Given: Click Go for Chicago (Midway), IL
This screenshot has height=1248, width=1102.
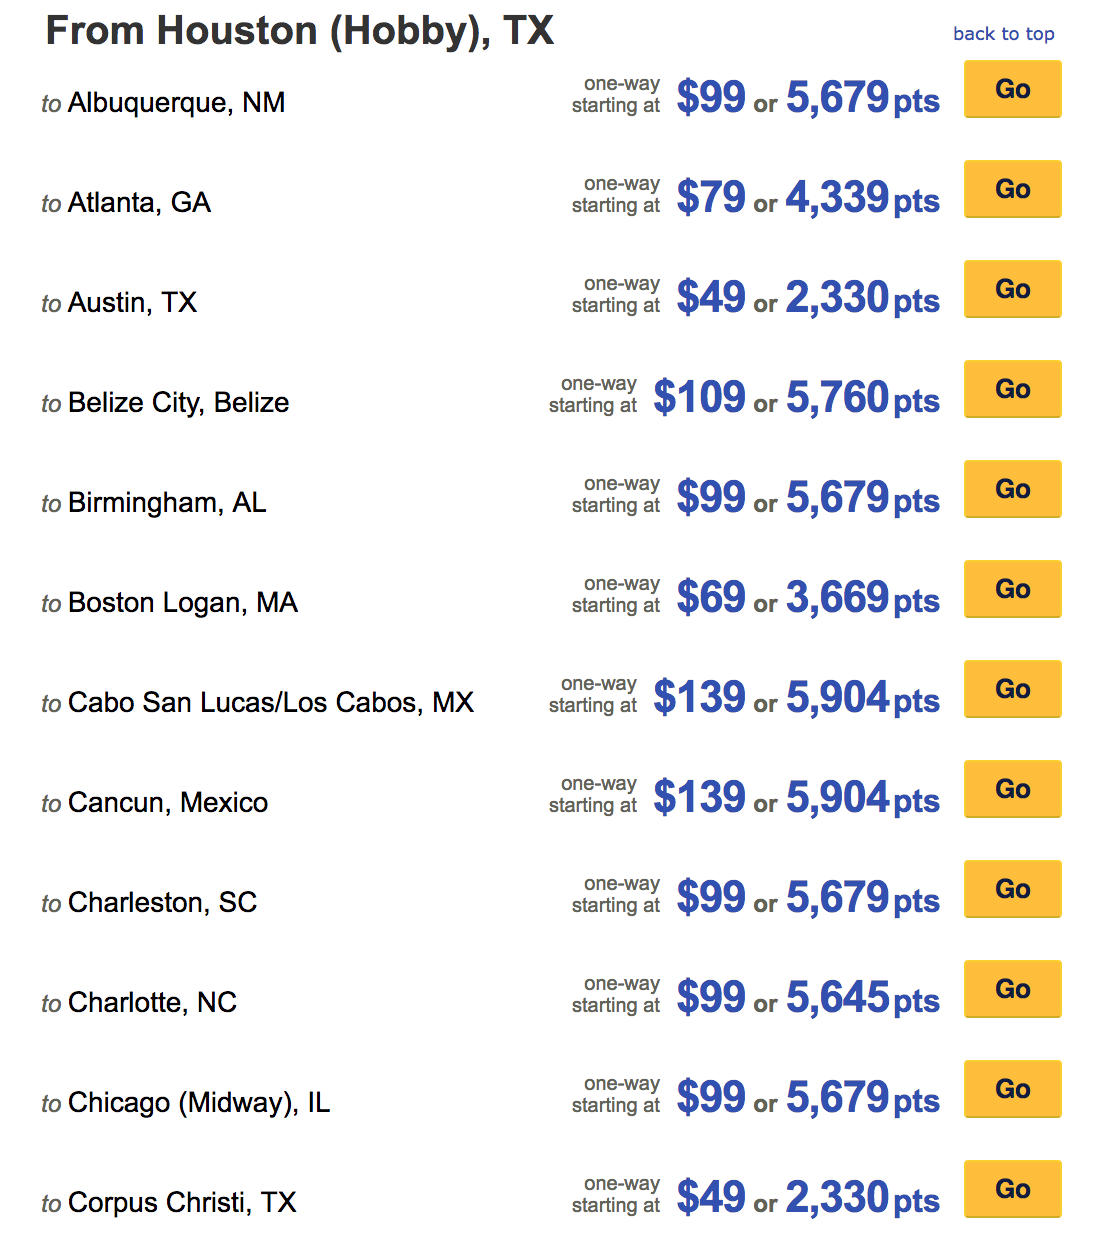Looking at the screenshot, I should point(1012,1089).
